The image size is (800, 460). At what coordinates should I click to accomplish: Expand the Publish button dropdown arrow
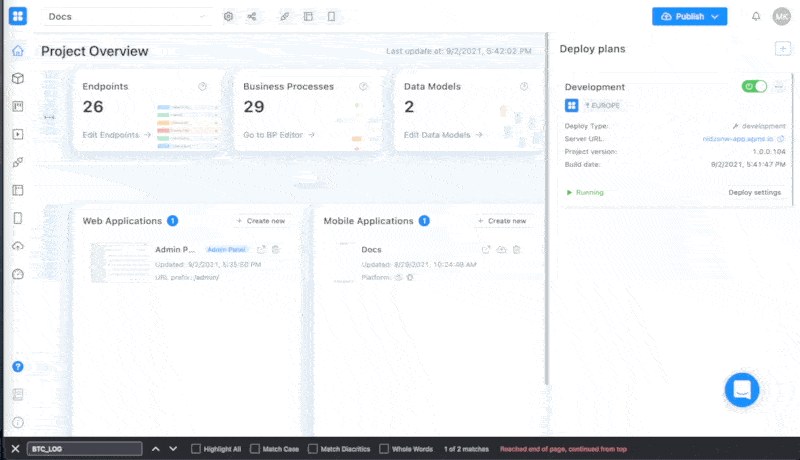tap(715, 17)
